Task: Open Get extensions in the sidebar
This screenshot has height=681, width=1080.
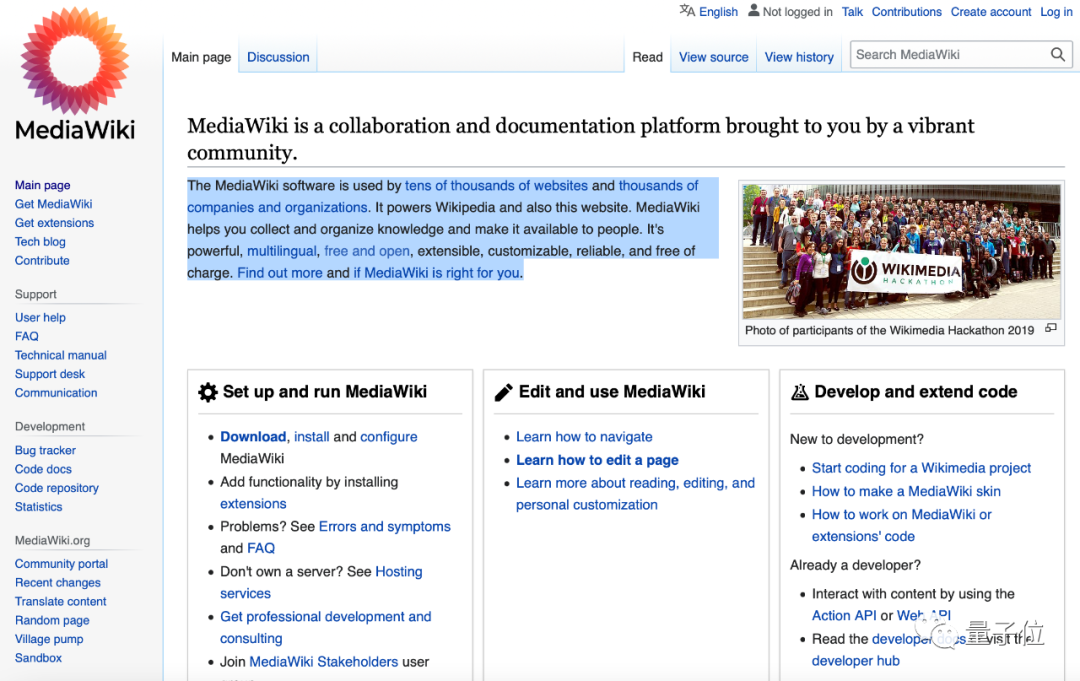Action: [x=54, y=223]
